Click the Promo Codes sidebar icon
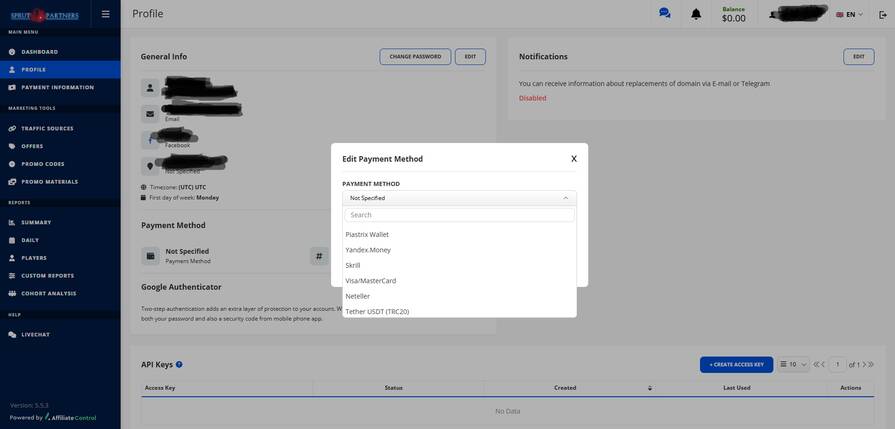This screenshot has width=895, height=429. tap(12, 164)
